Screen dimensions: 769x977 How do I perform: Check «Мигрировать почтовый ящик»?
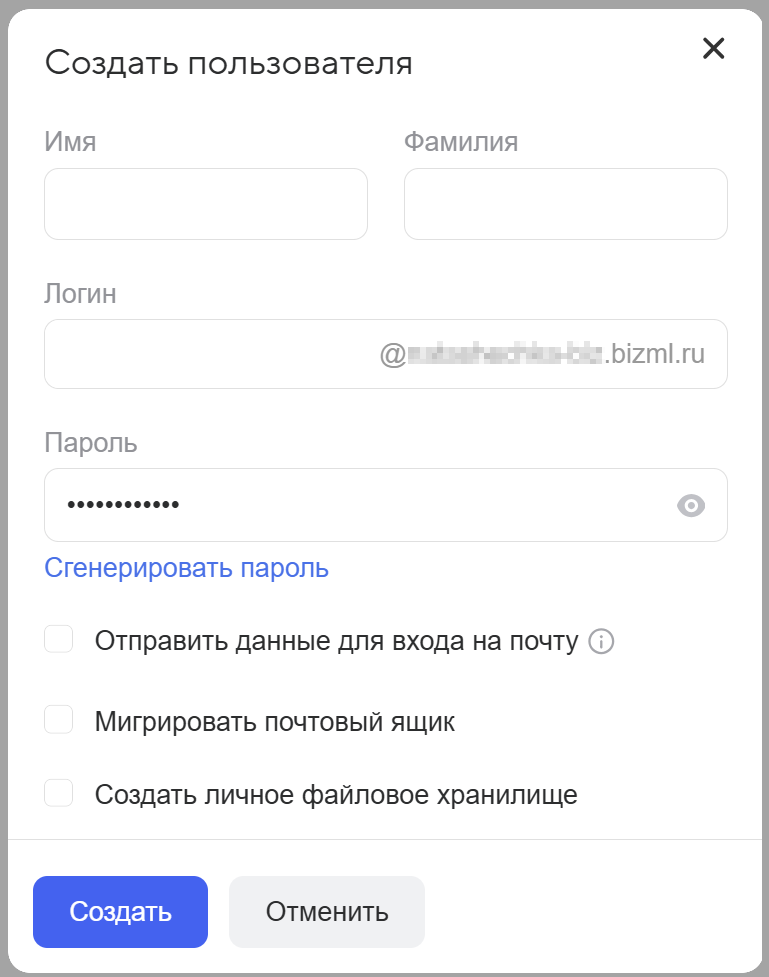point(57,718)
